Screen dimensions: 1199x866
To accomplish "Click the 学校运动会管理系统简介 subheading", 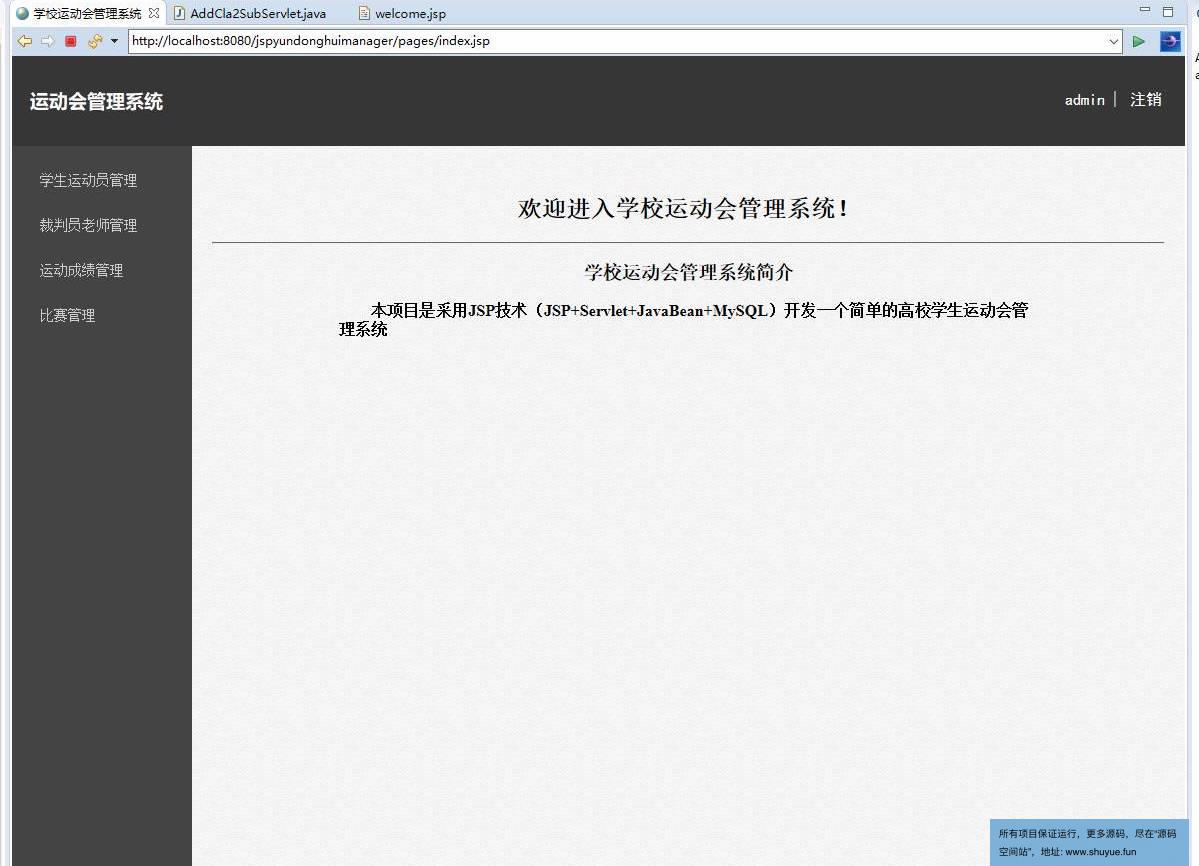I will click(x=688, y=272).
